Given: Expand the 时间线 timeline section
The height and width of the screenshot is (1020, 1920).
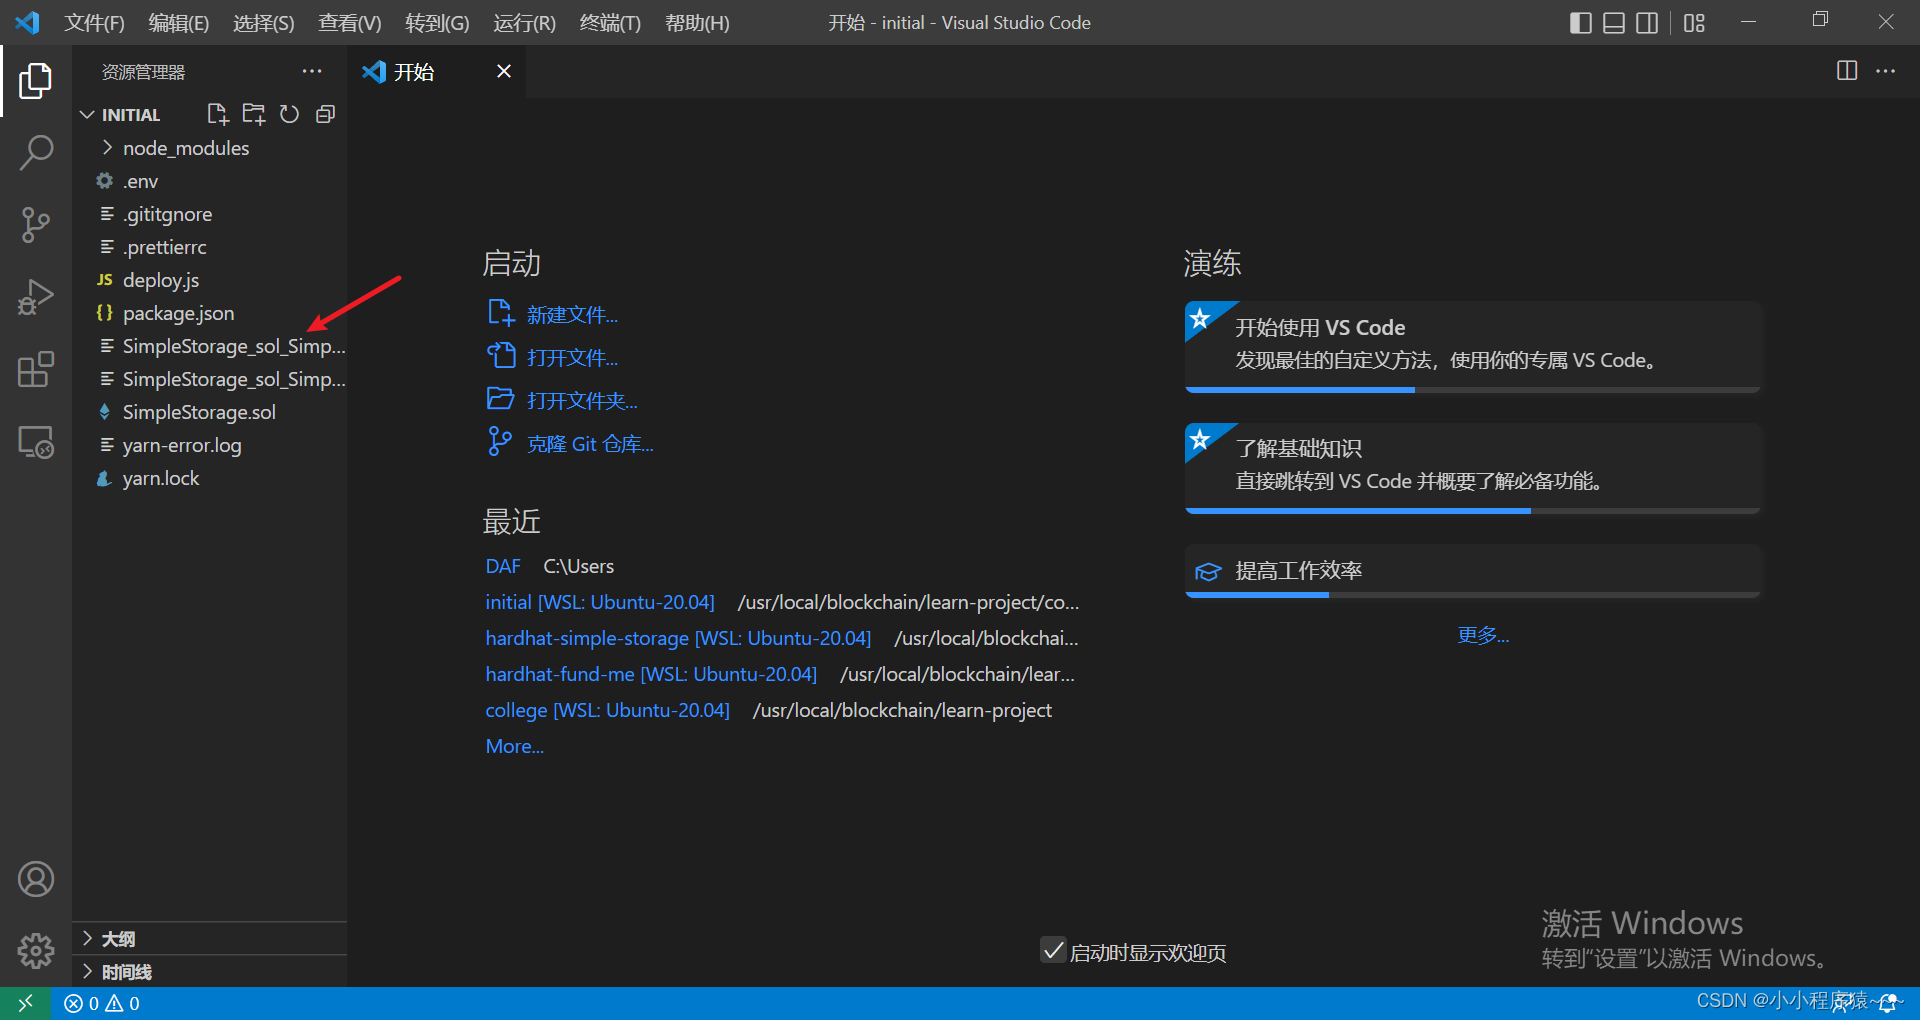Looking at the screenshot, I should point(209,971).
